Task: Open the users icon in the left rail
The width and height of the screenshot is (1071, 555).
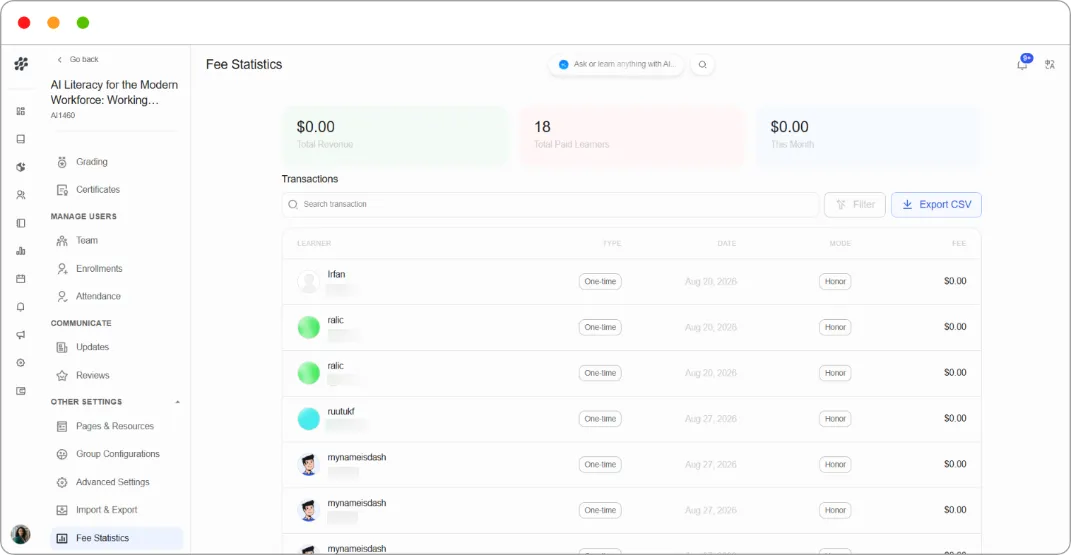Action: coord(20,195)
